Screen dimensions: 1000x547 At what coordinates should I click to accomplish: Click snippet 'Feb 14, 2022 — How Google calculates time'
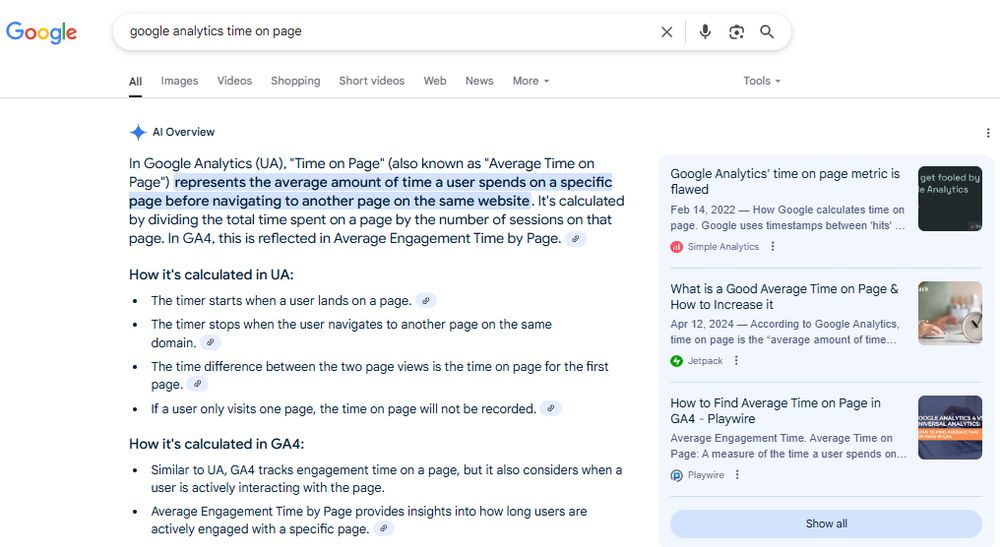tap(788, 217)
